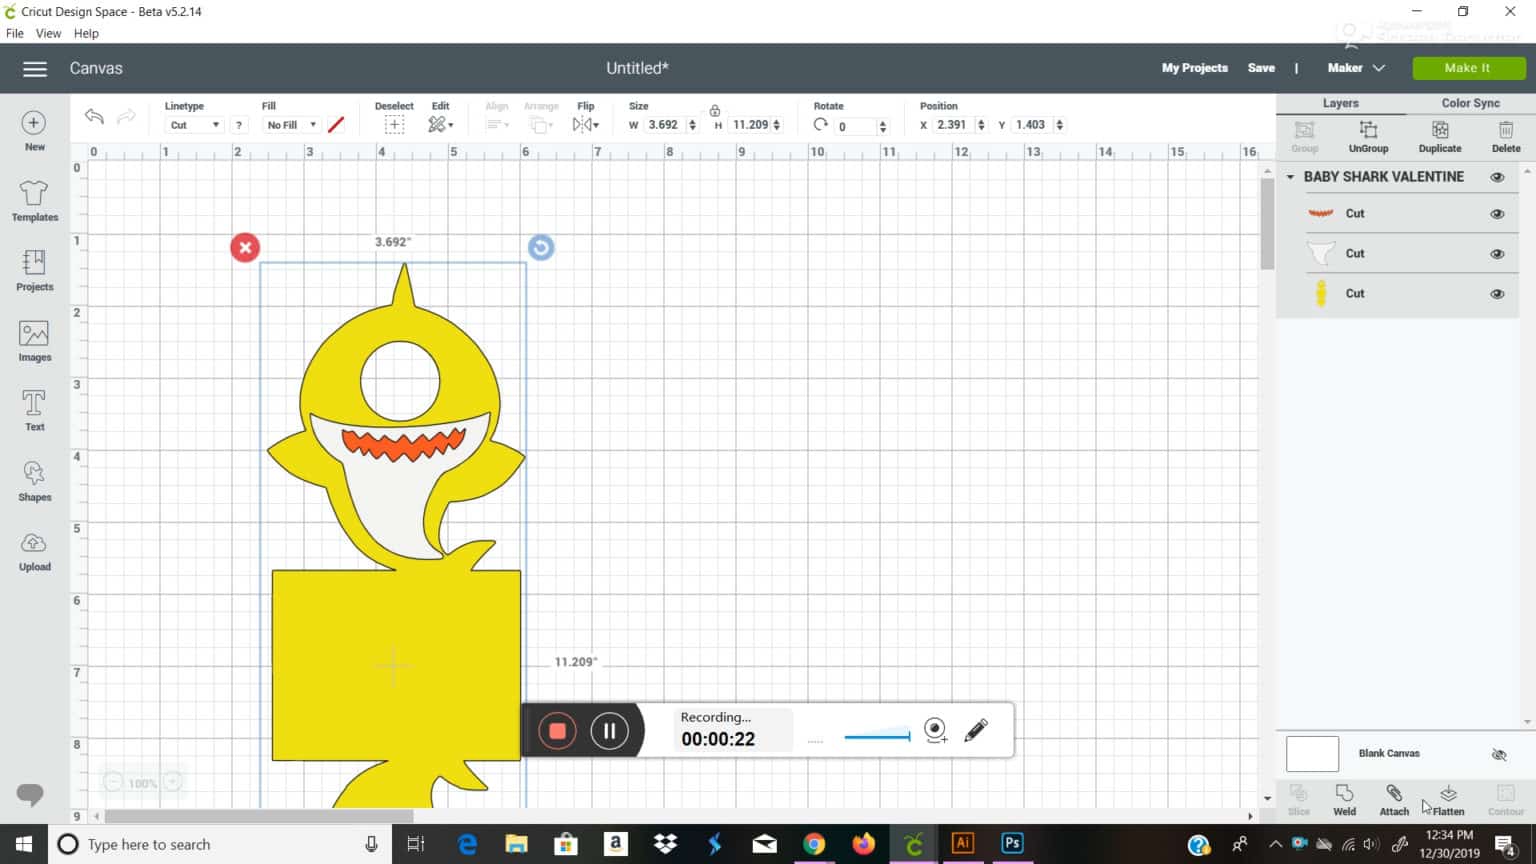Click the red X delete handle on canvas

pos(245,247)
